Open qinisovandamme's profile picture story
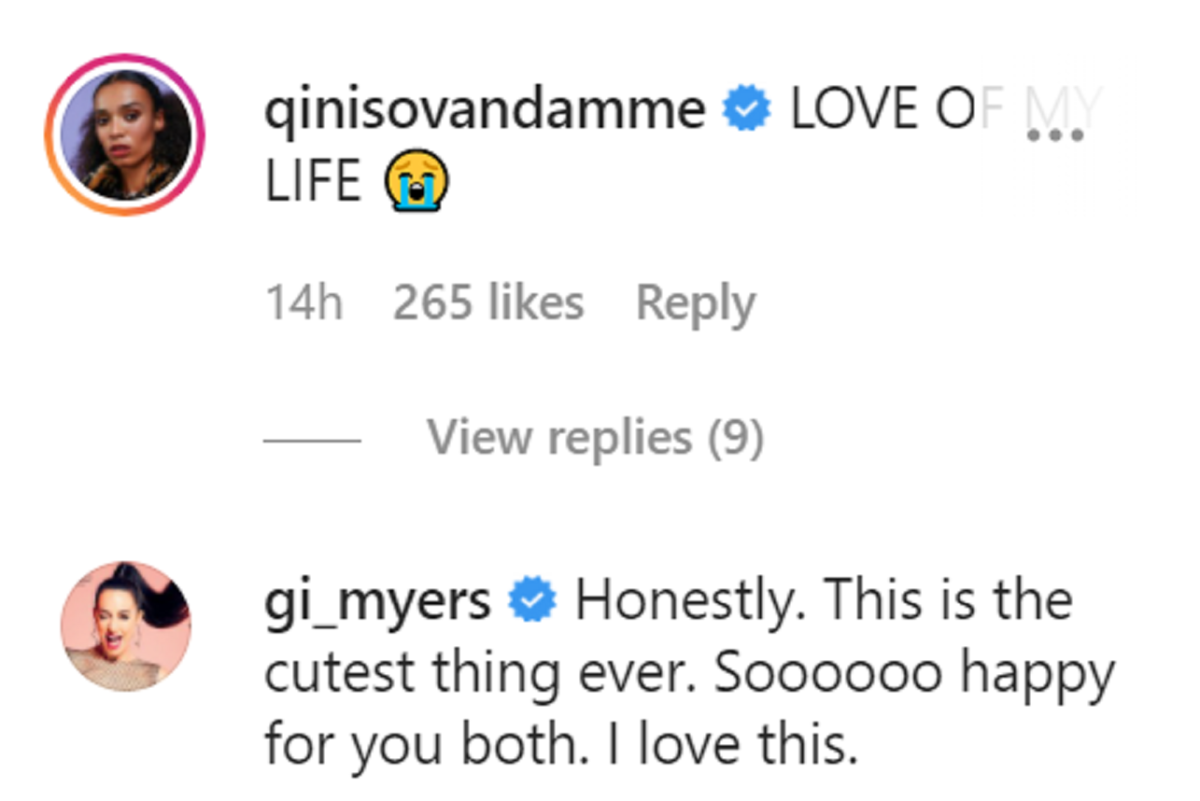Screen dimensions: 1200x801 pyautogui.click(x=124, y=134)
